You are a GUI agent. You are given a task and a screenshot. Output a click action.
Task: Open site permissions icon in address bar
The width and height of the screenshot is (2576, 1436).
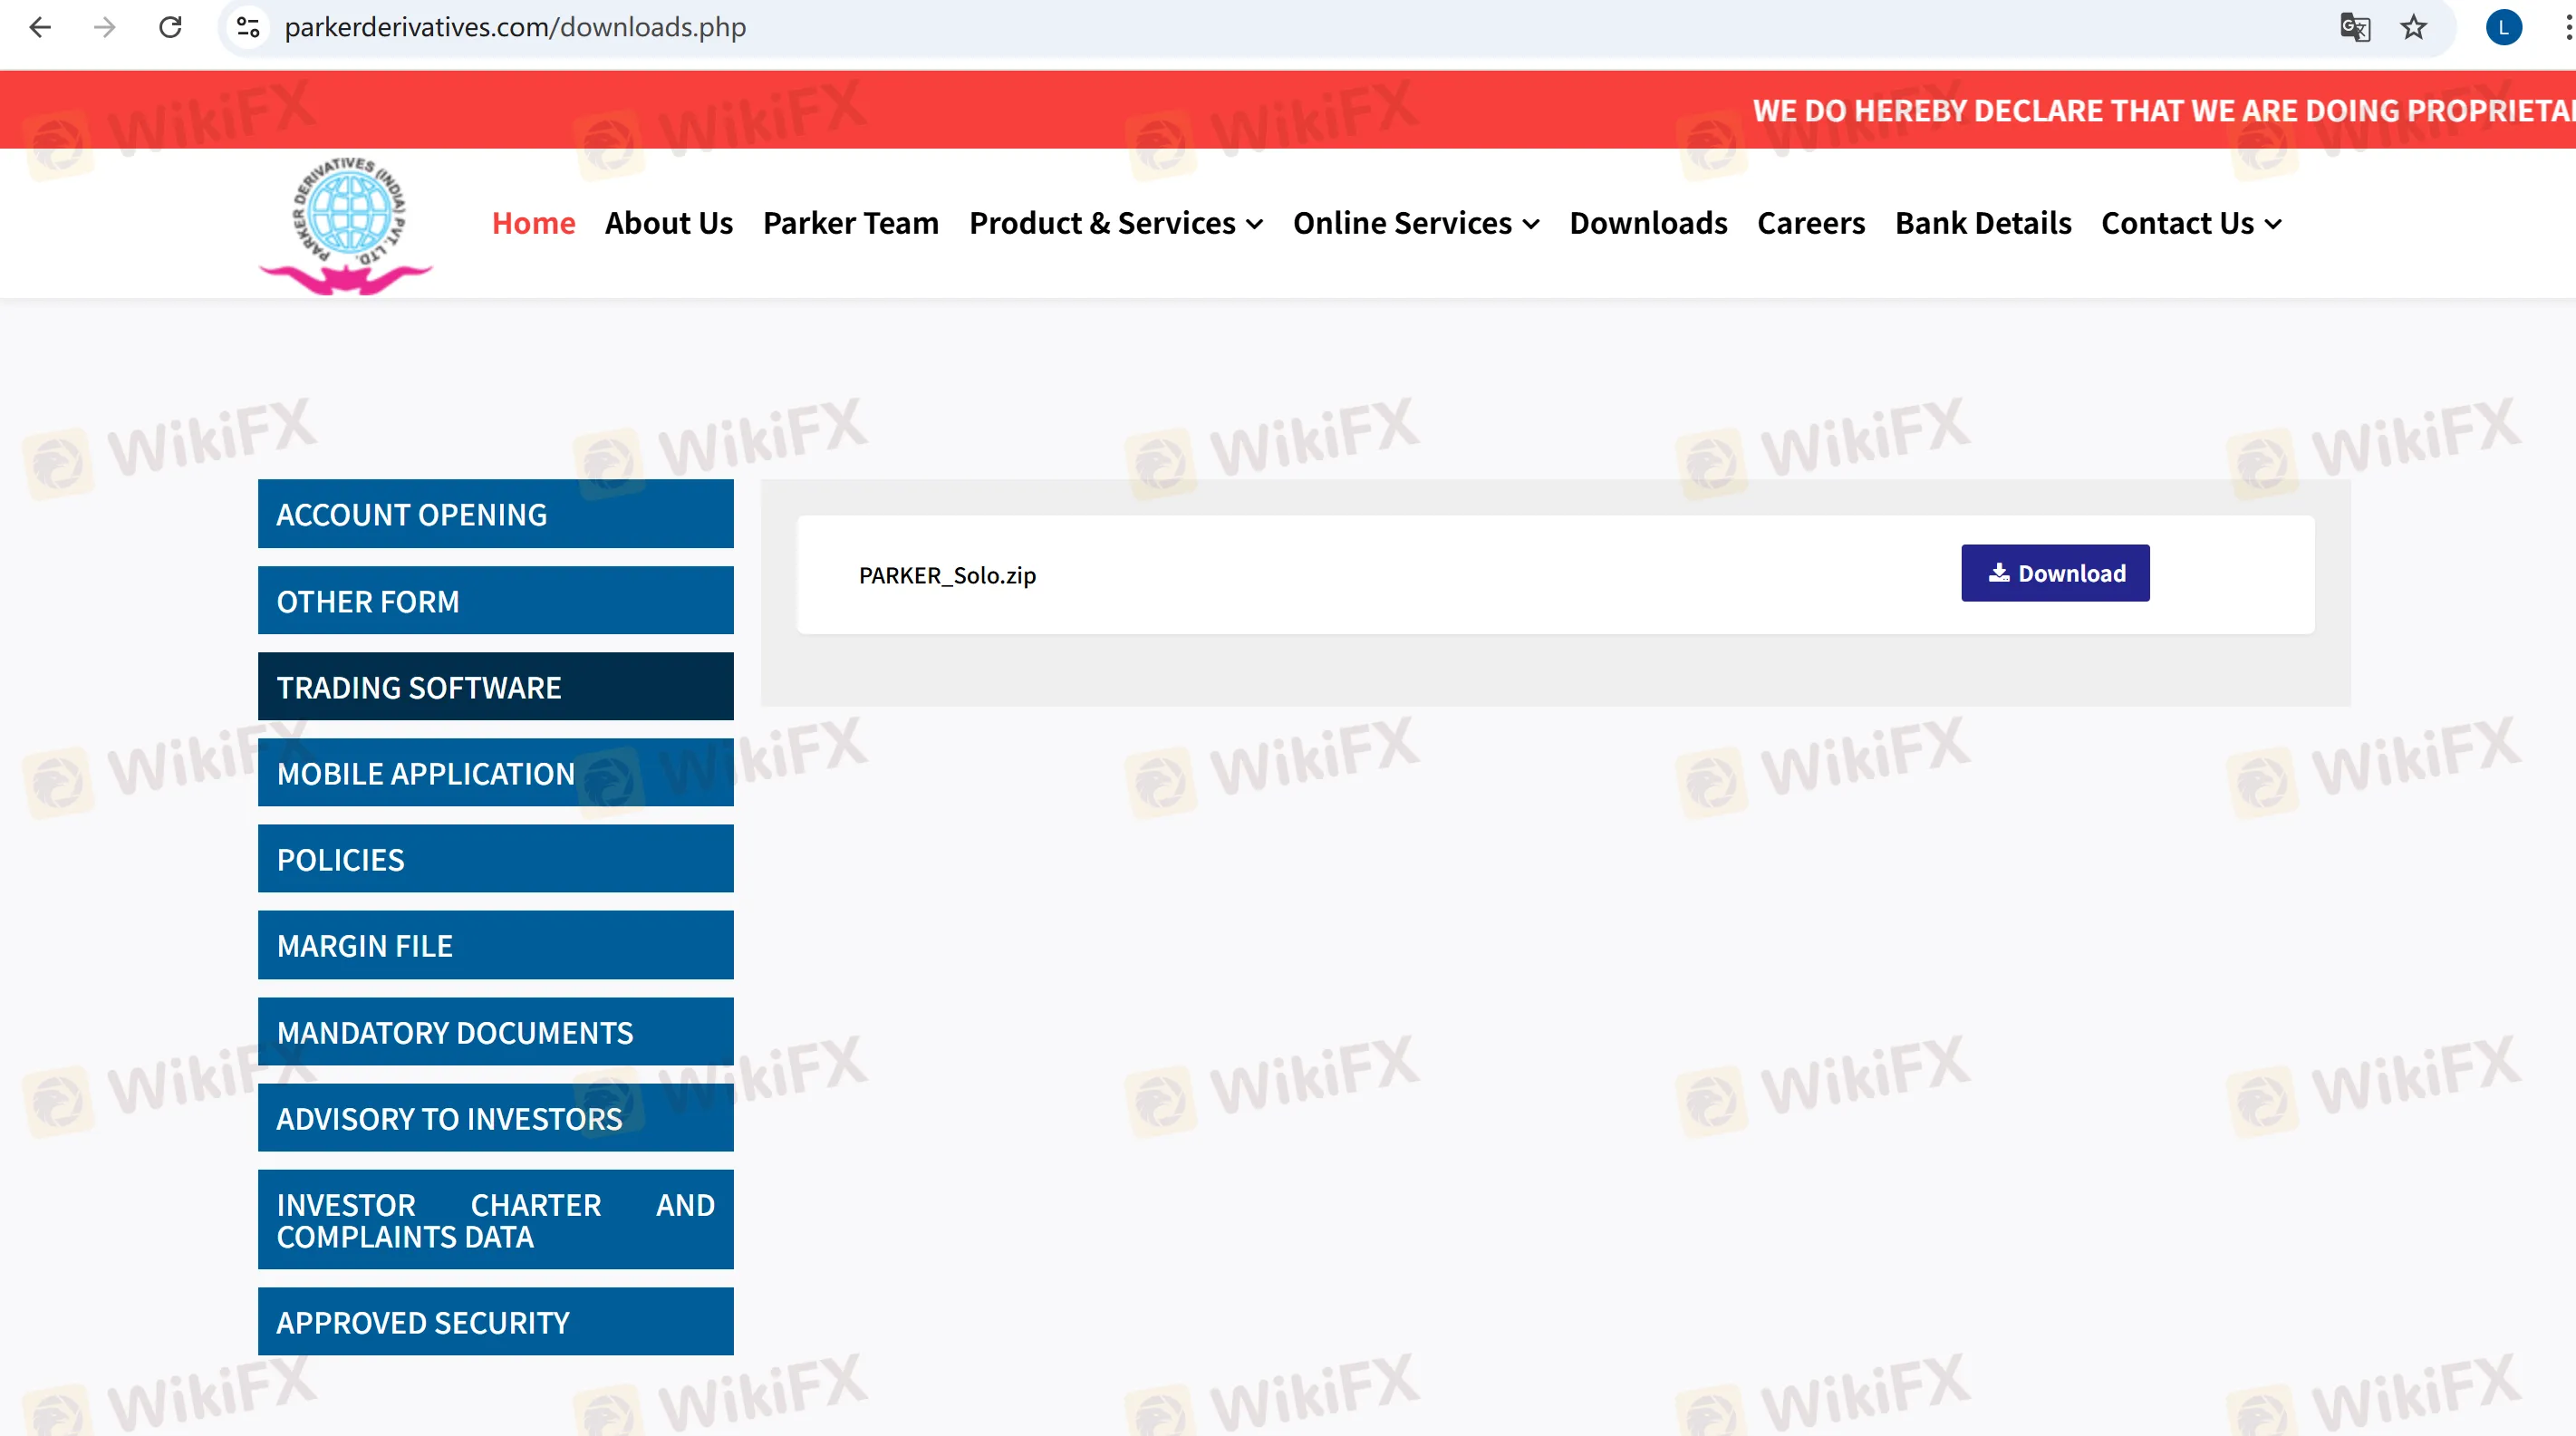(x=248, y=27)
